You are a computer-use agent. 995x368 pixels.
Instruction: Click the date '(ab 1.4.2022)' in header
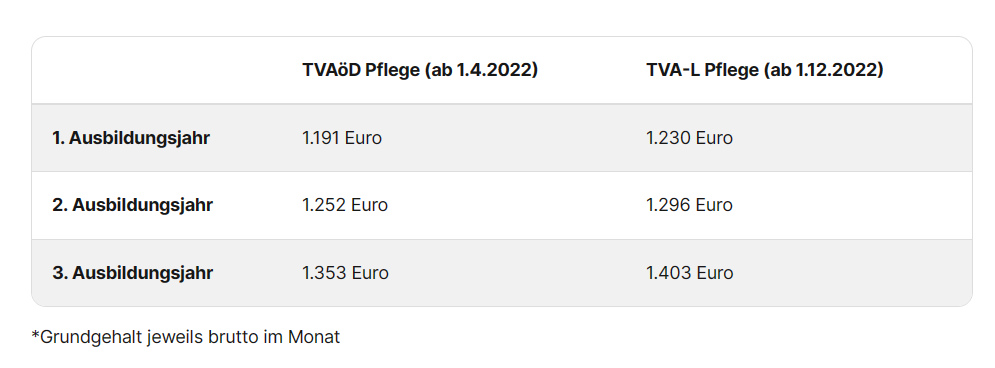pos(481,70)
